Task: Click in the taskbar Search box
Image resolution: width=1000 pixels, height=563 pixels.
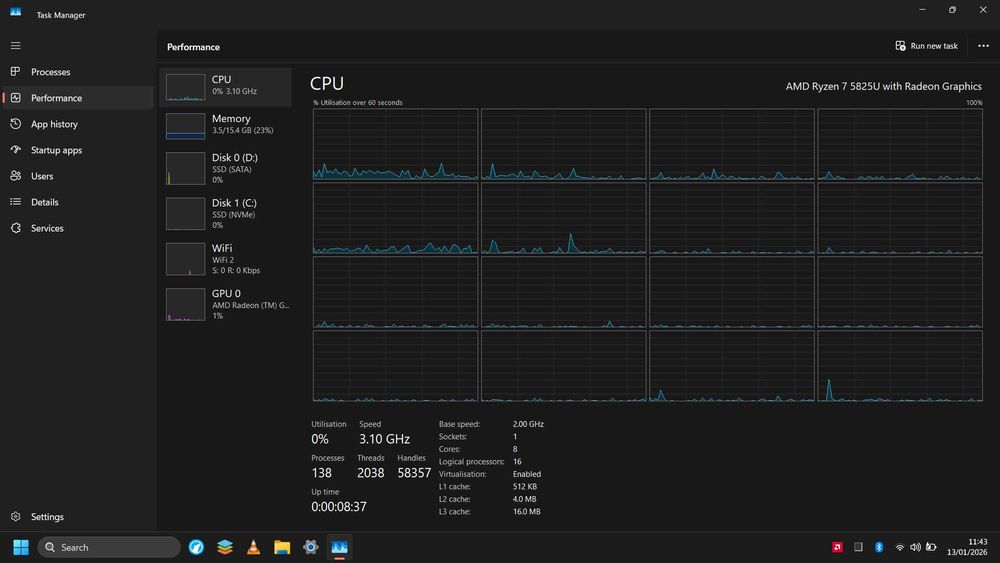Action: click(109, 547)
